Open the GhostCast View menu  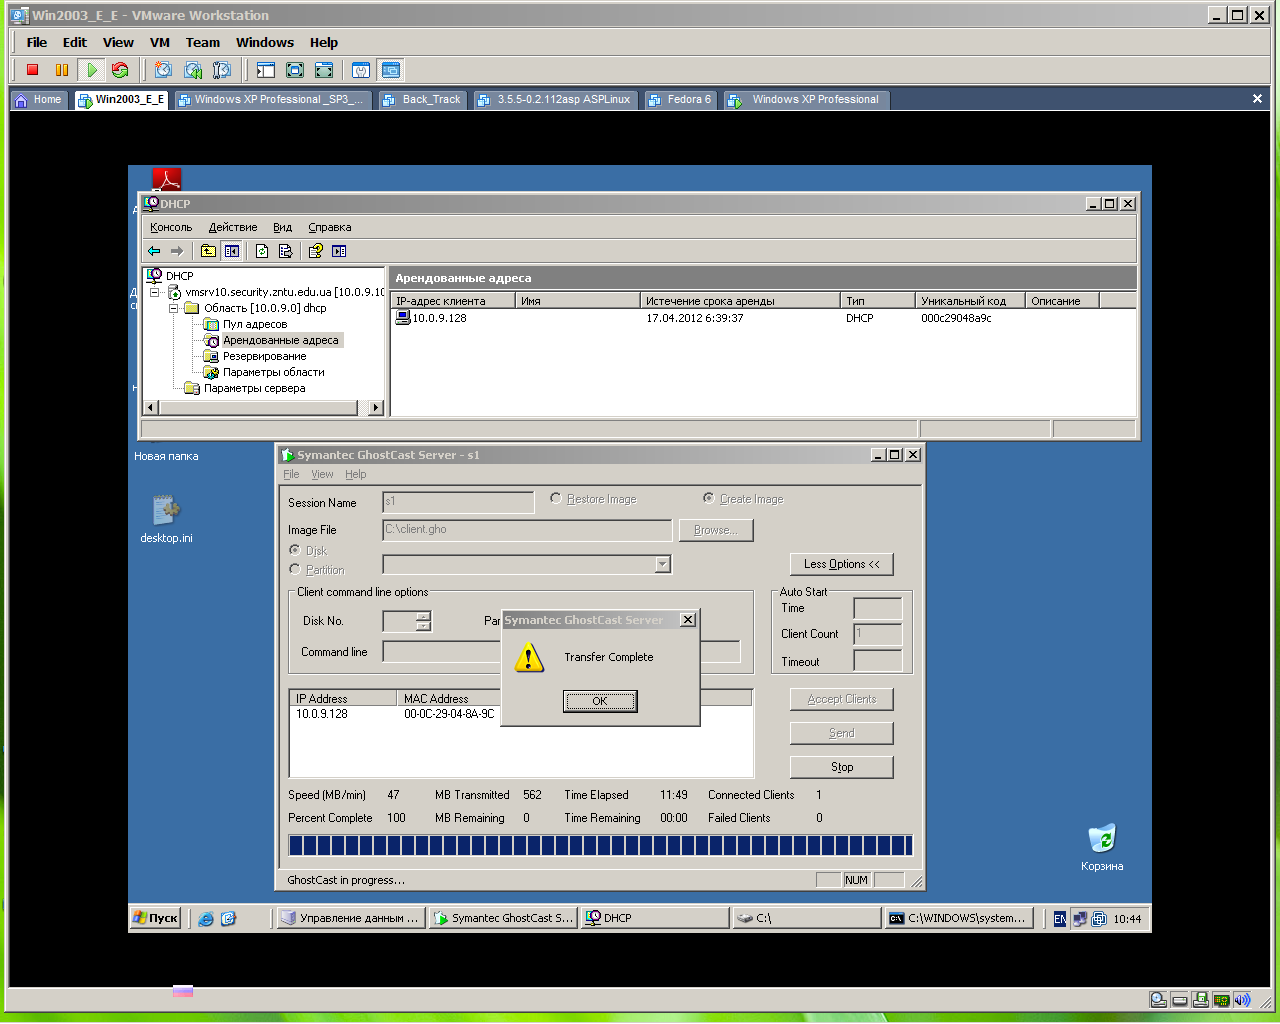click(x=322, y=474)
